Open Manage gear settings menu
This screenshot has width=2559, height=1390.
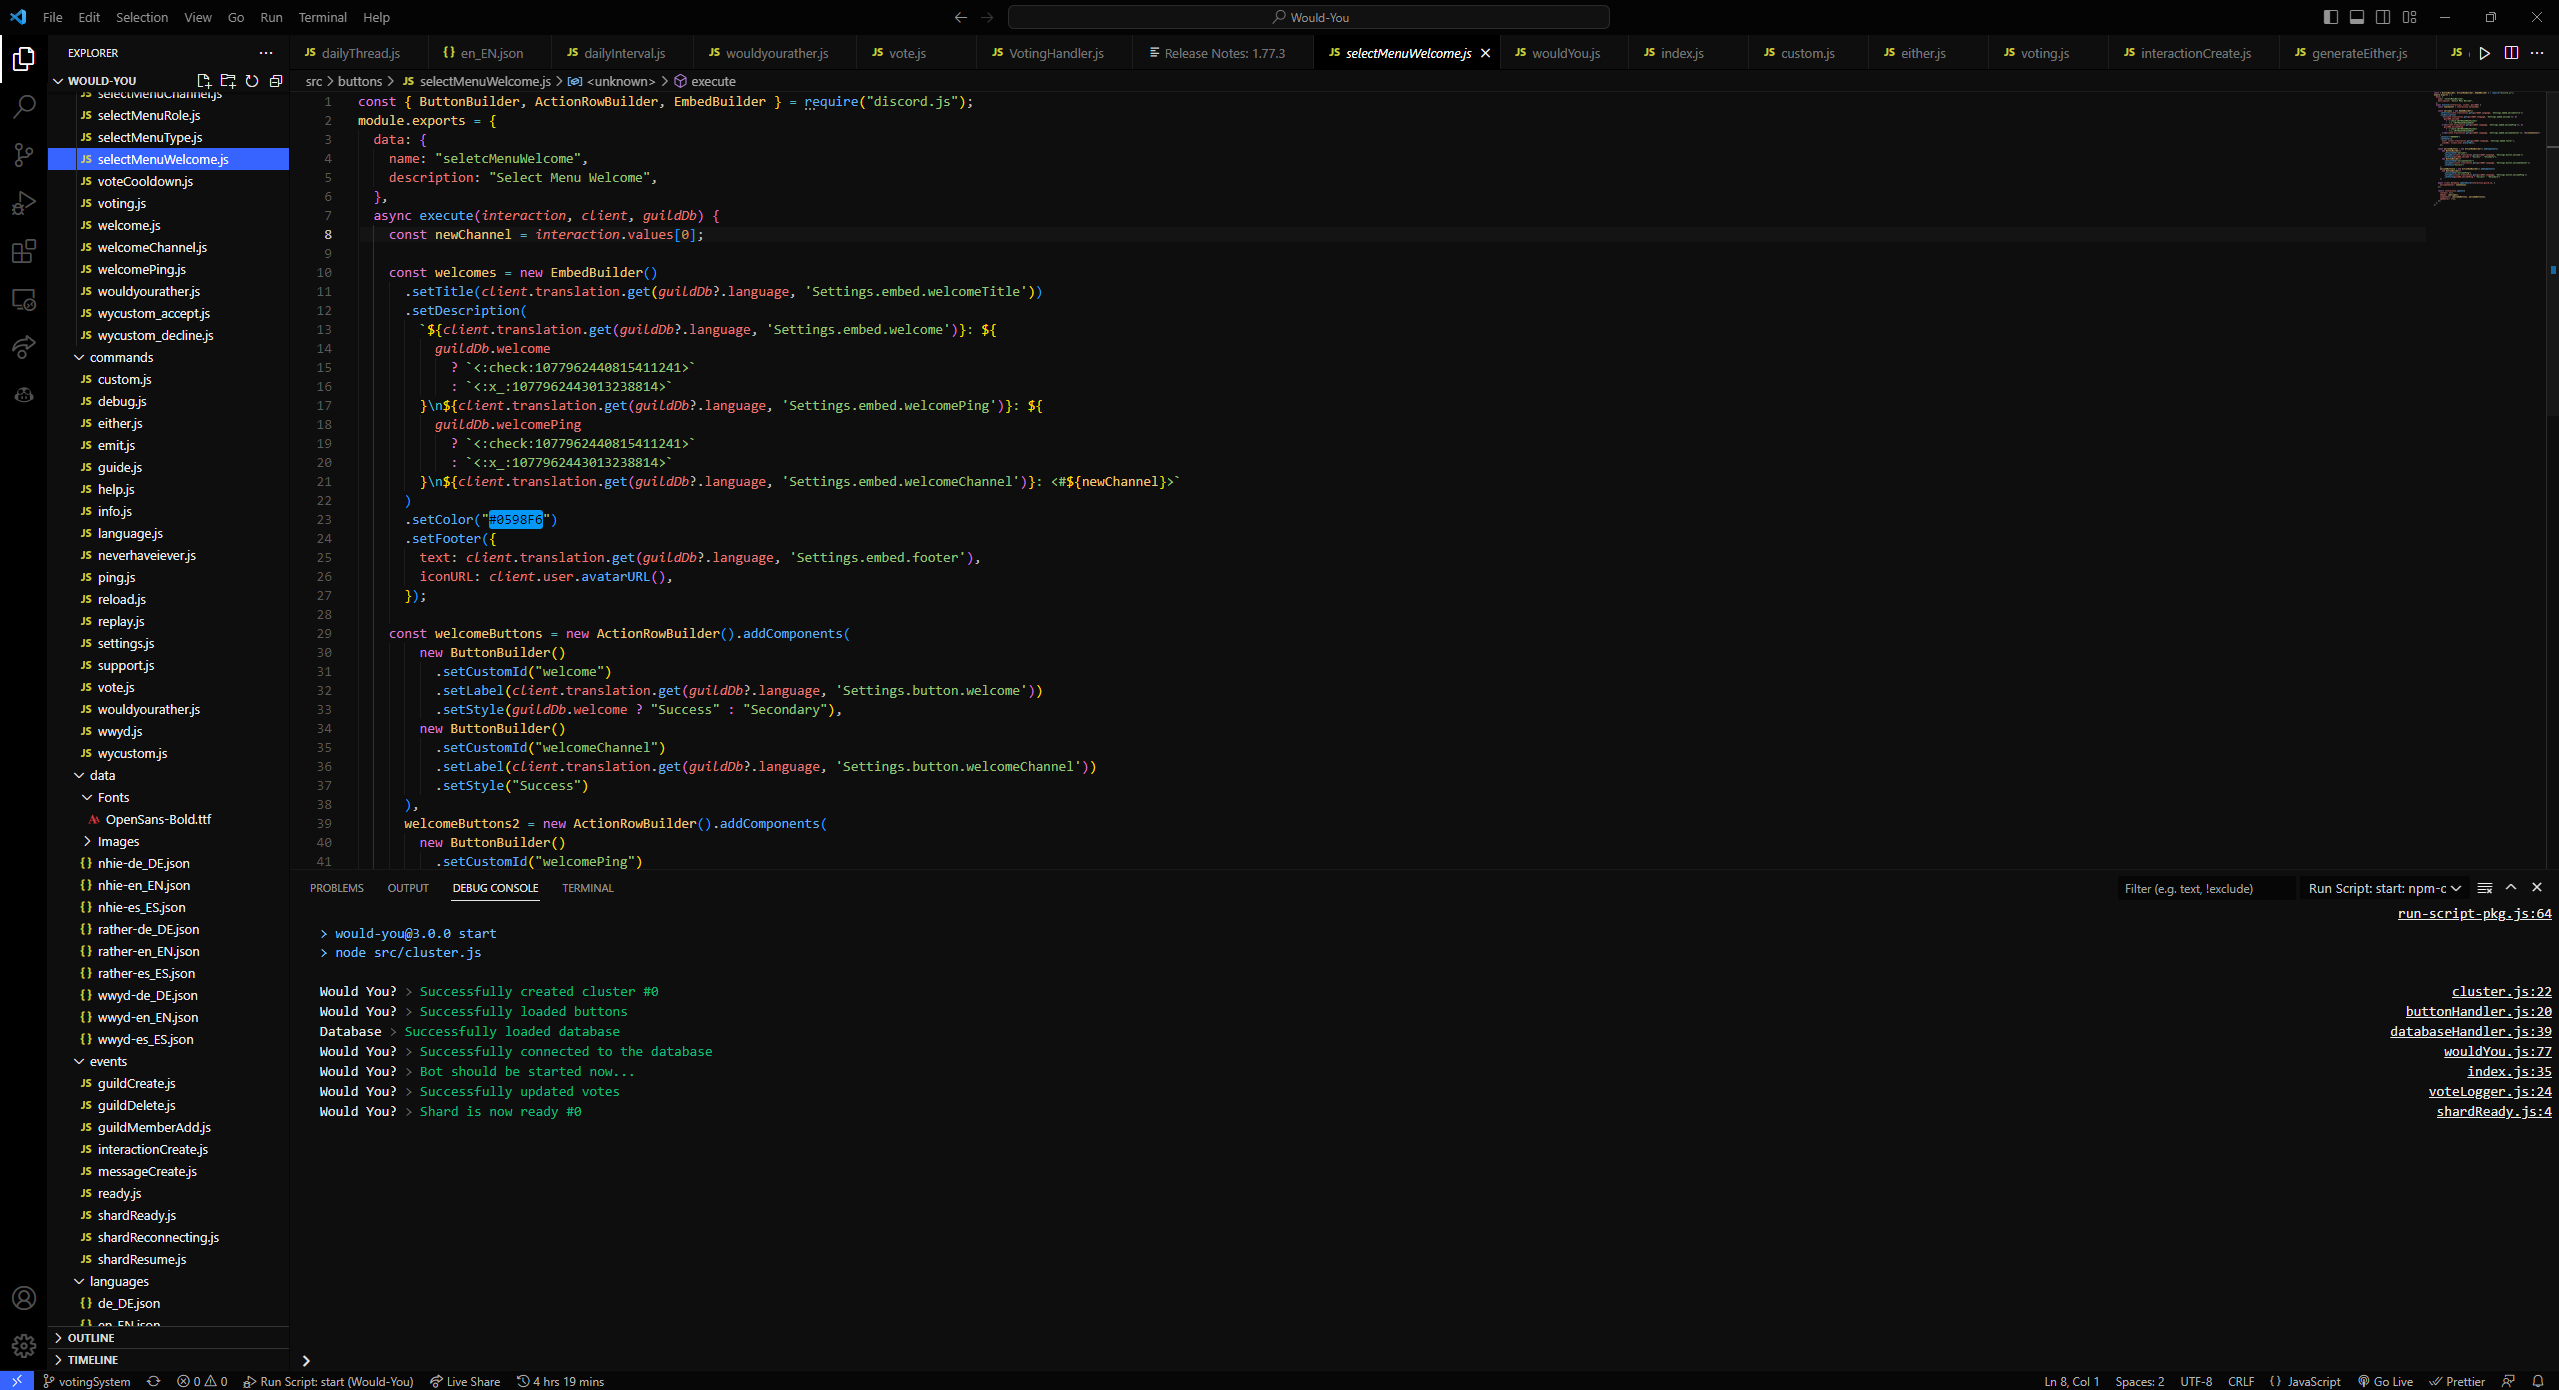click(x=24, y=1346)
